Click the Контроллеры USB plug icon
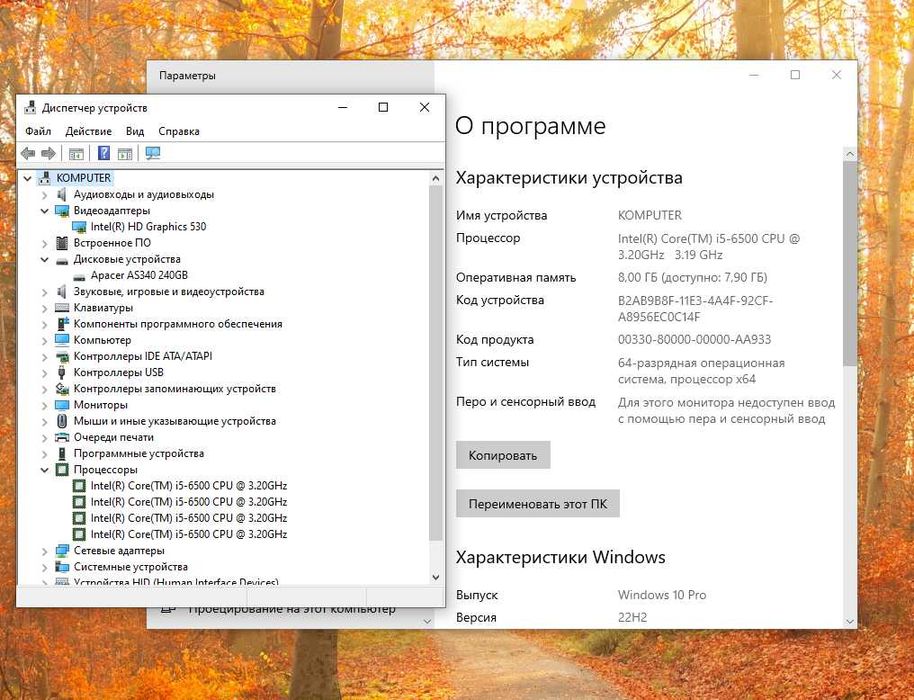The width and height of the screenshot is (914, 700). click(62, 372)
